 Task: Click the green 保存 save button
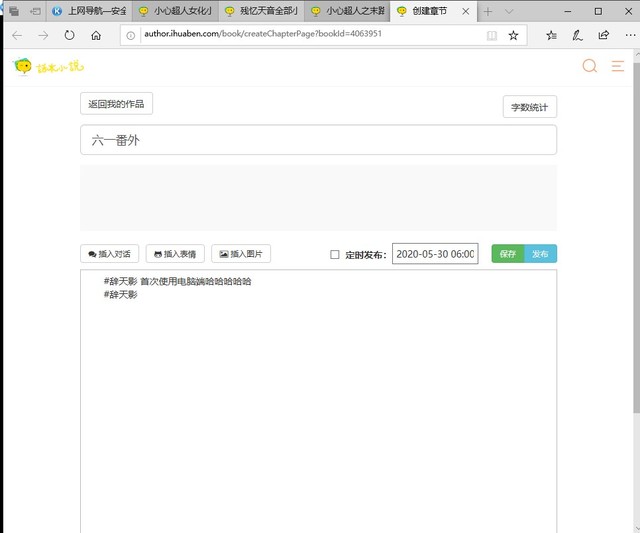507,254
